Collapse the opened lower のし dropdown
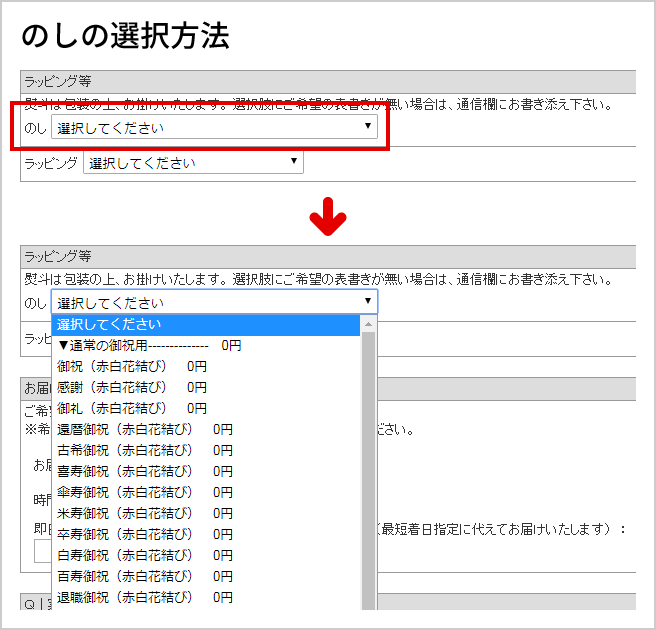The height and width of the screenshot is (630, 656). point(214,302)
